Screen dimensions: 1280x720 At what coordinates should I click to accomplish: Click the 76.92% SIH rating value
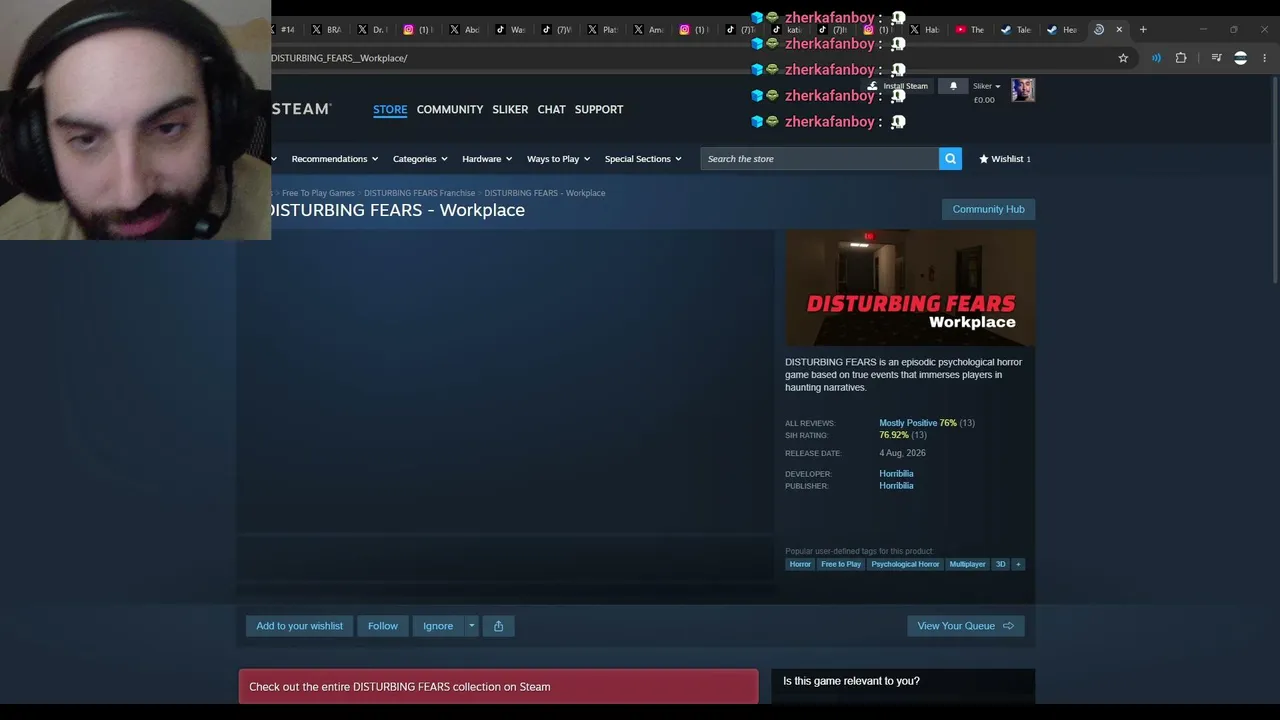point(894,435)
